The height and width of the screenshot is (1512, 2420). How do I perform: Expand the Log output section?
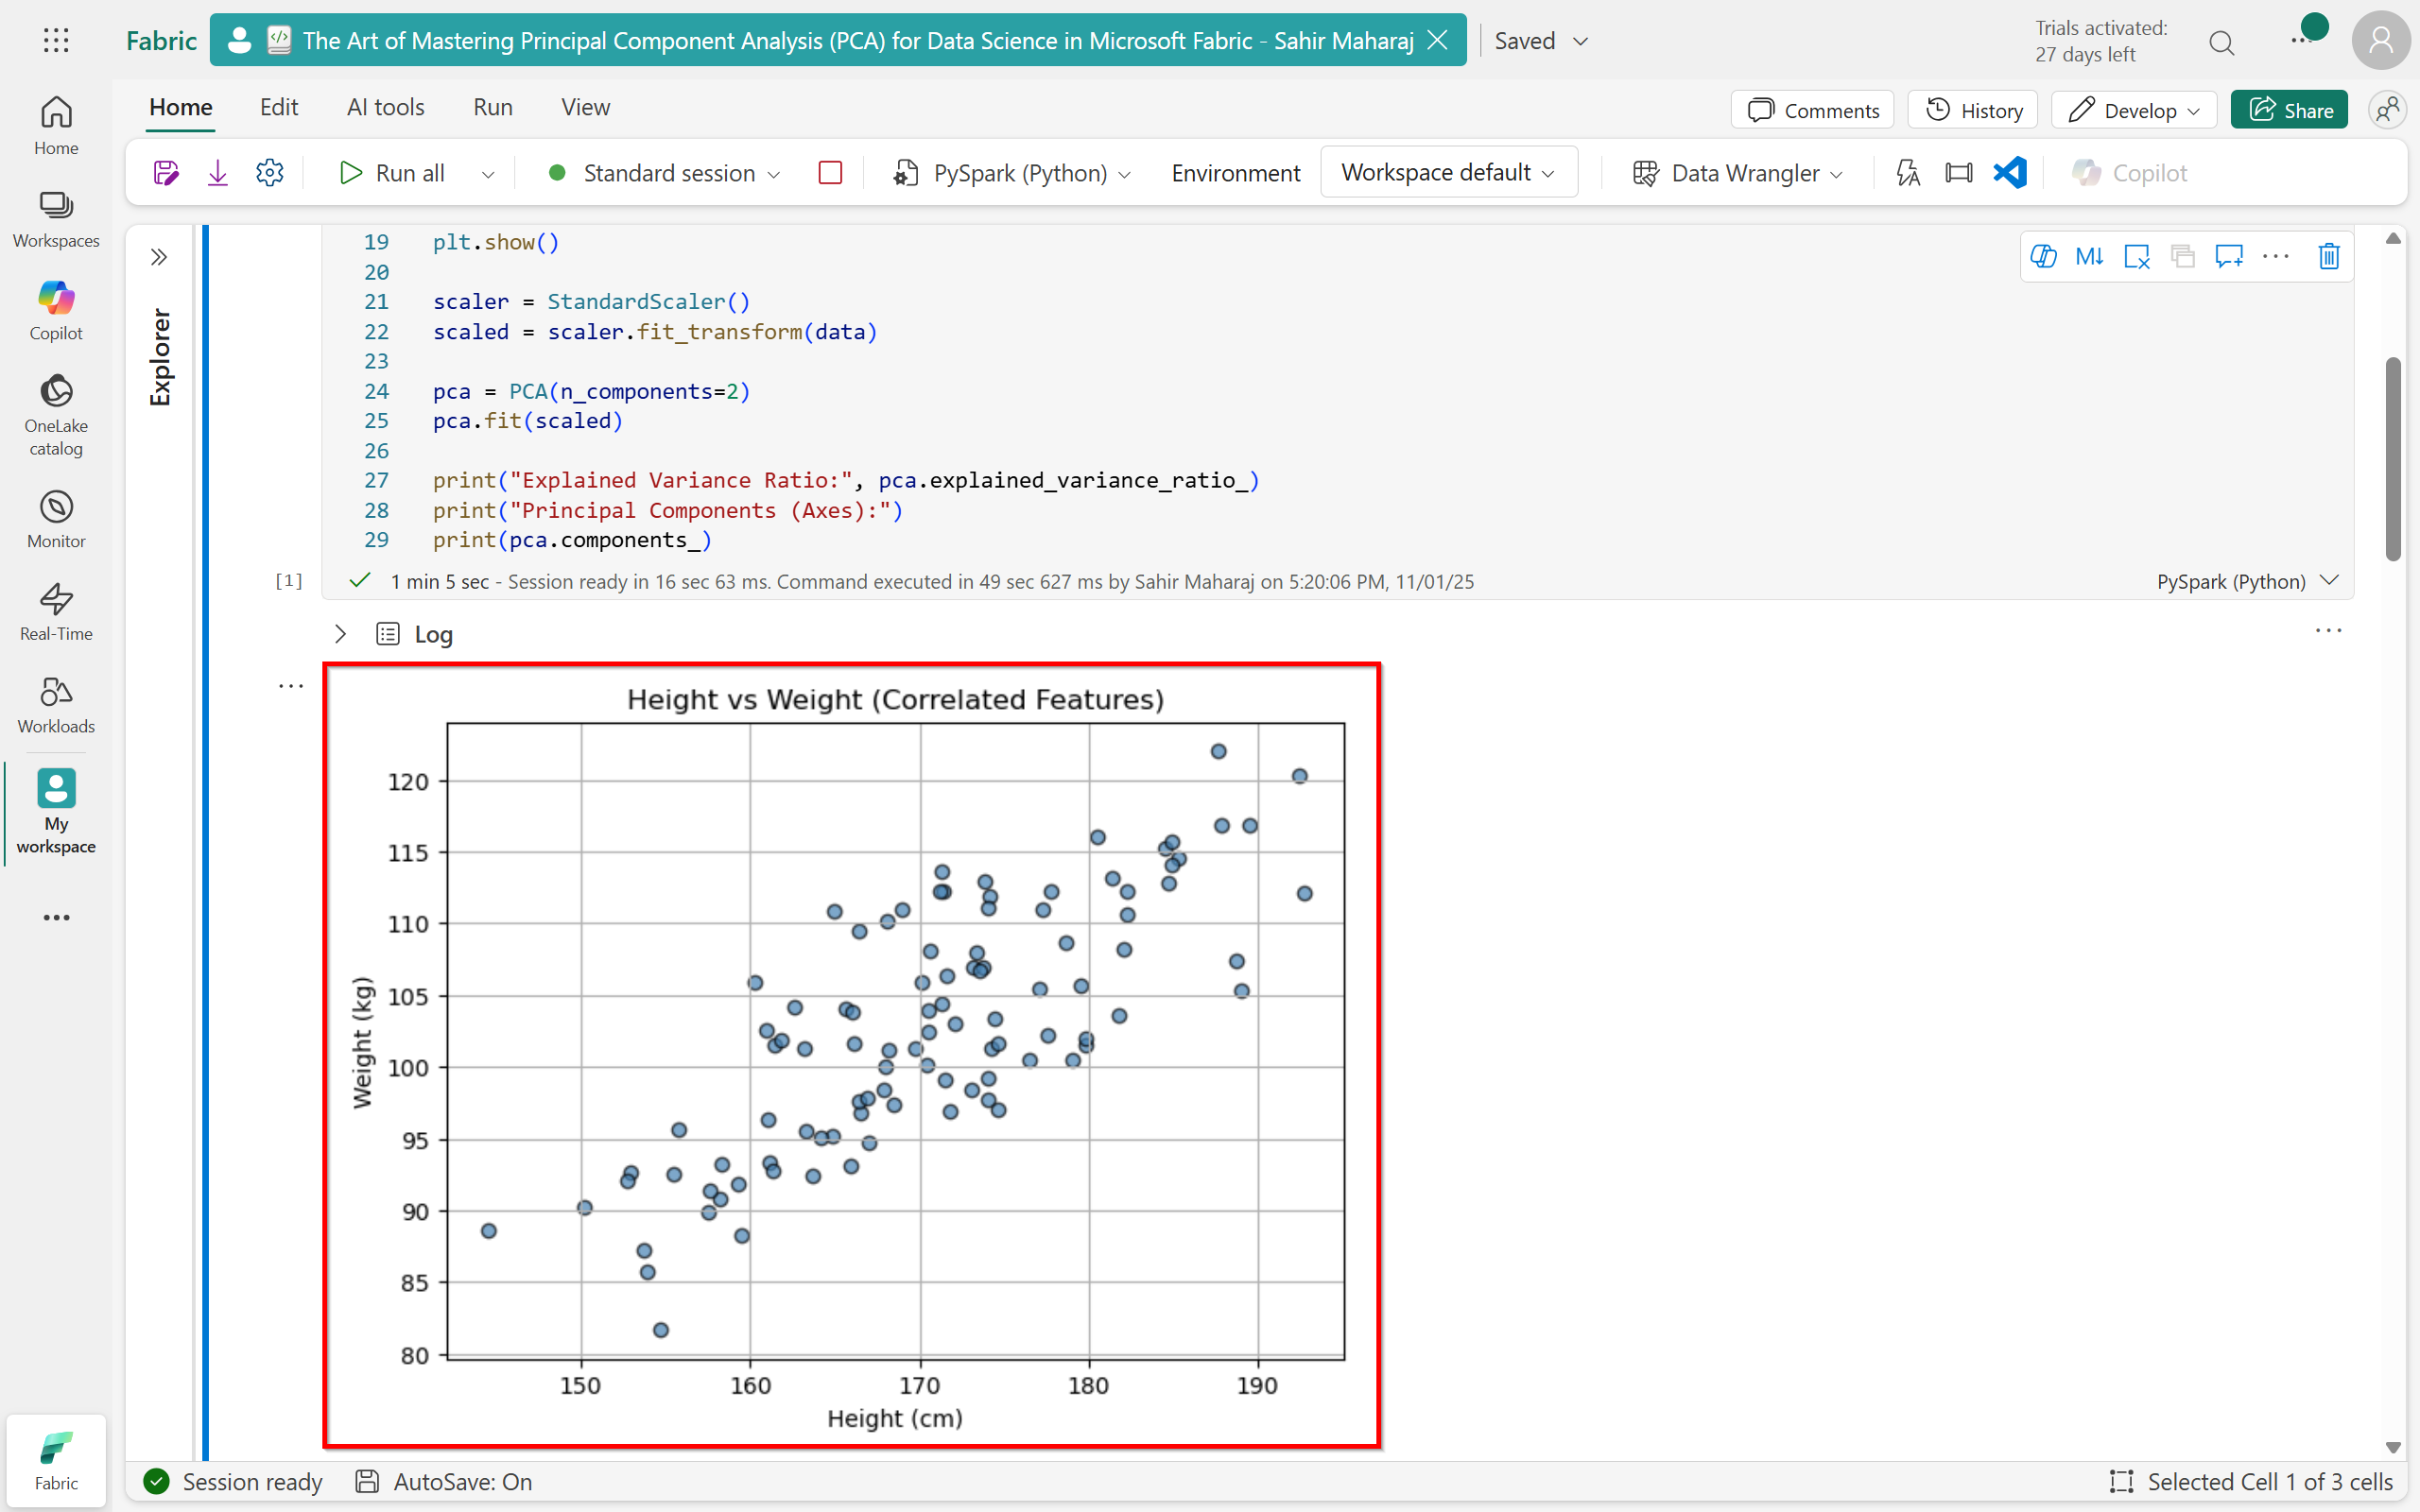(x=340, y=634)
